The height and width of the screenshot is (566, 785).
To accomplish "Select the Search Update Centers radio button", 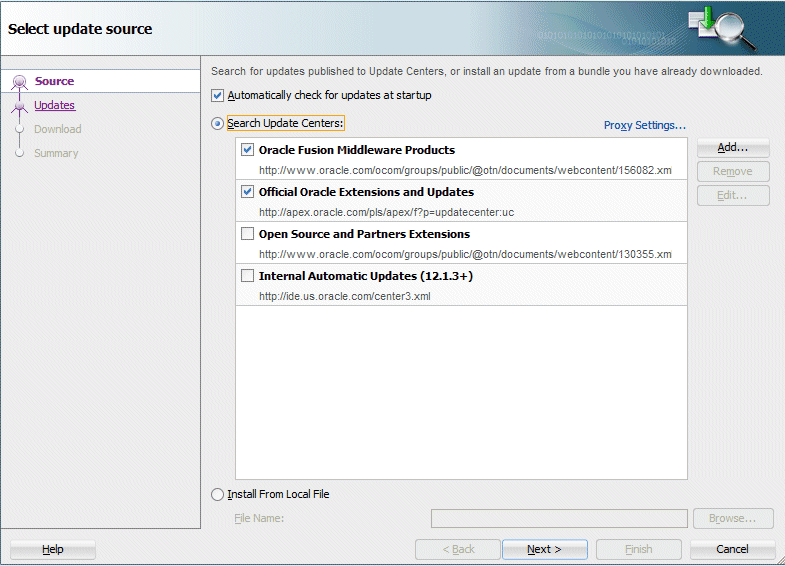I will point(217,124).
